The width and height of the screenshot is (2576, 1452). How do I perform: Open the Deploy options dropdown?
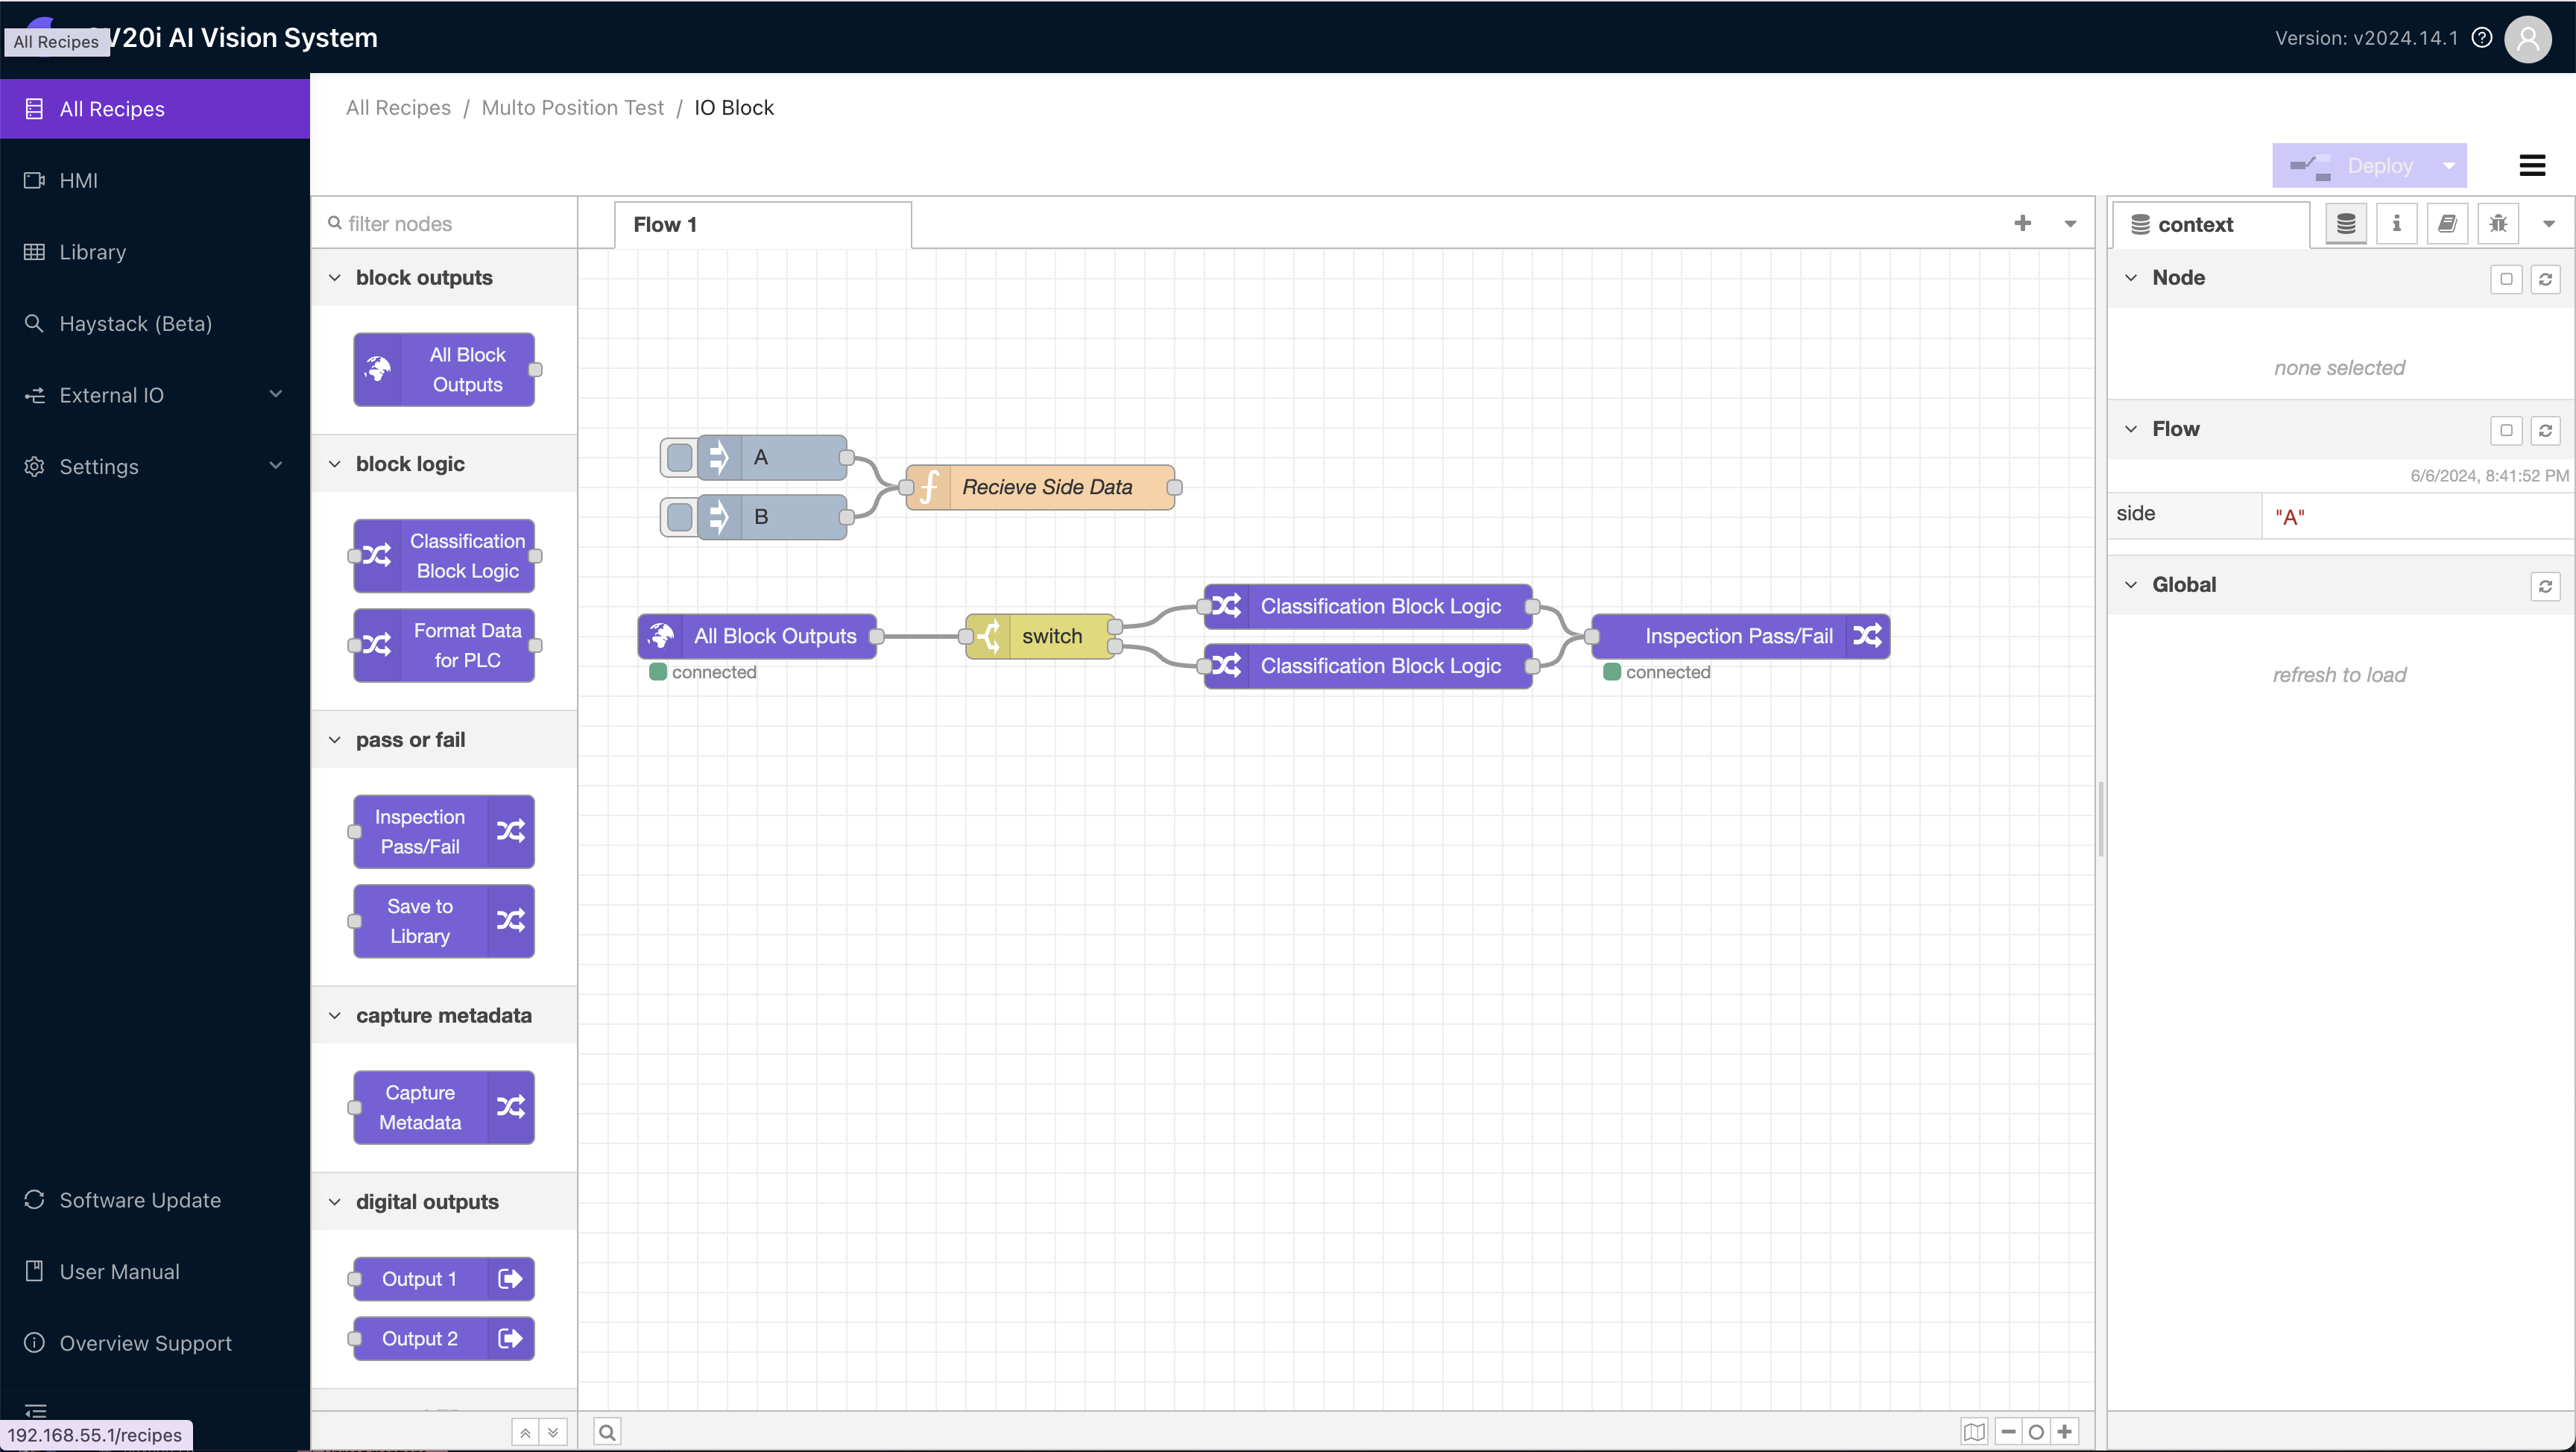click(2448, 165)
